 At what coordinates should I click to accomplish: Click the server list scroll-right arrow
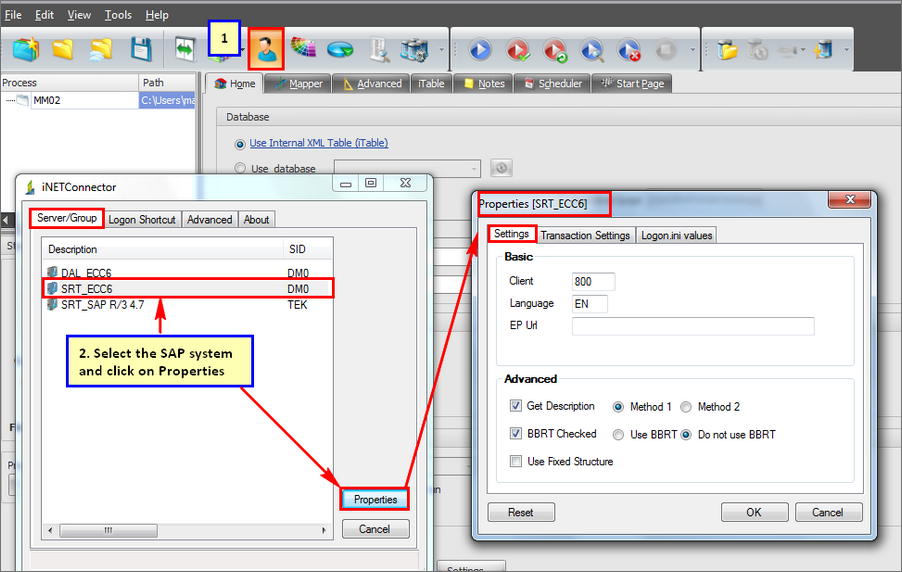click(x=324, y=530)
